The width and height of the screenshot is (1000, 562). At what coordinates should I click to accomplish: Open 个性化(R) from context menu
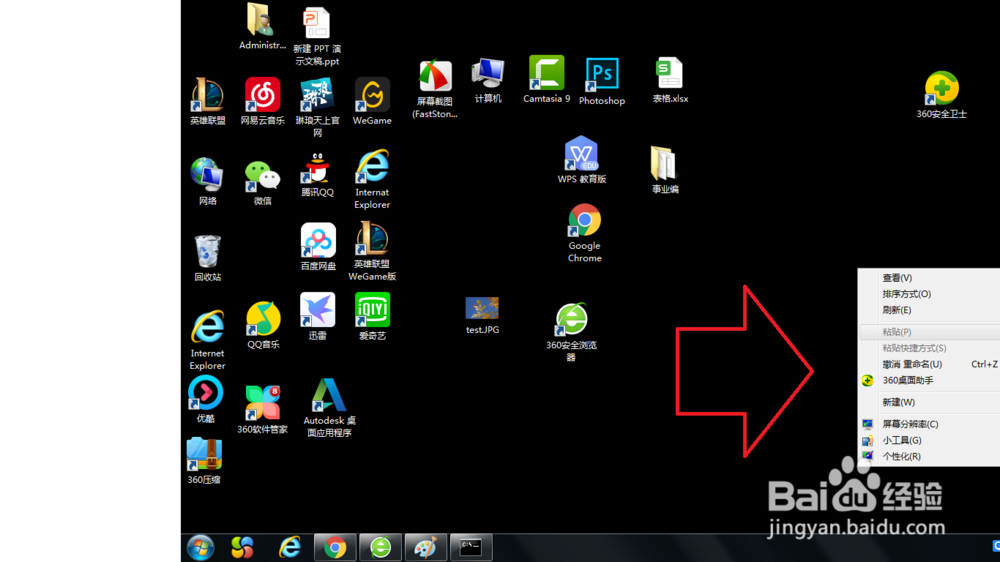[929, 456]
